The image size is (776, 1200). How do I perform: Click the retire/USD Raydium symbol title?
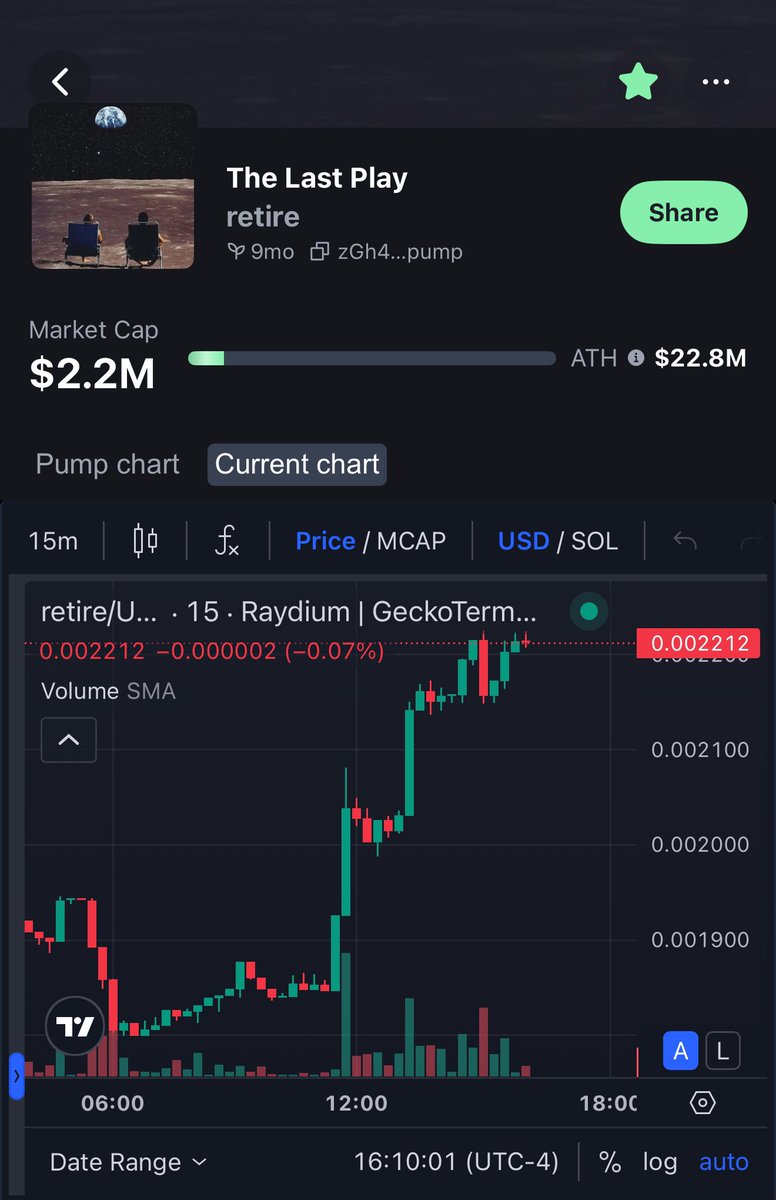pos(288,612)
